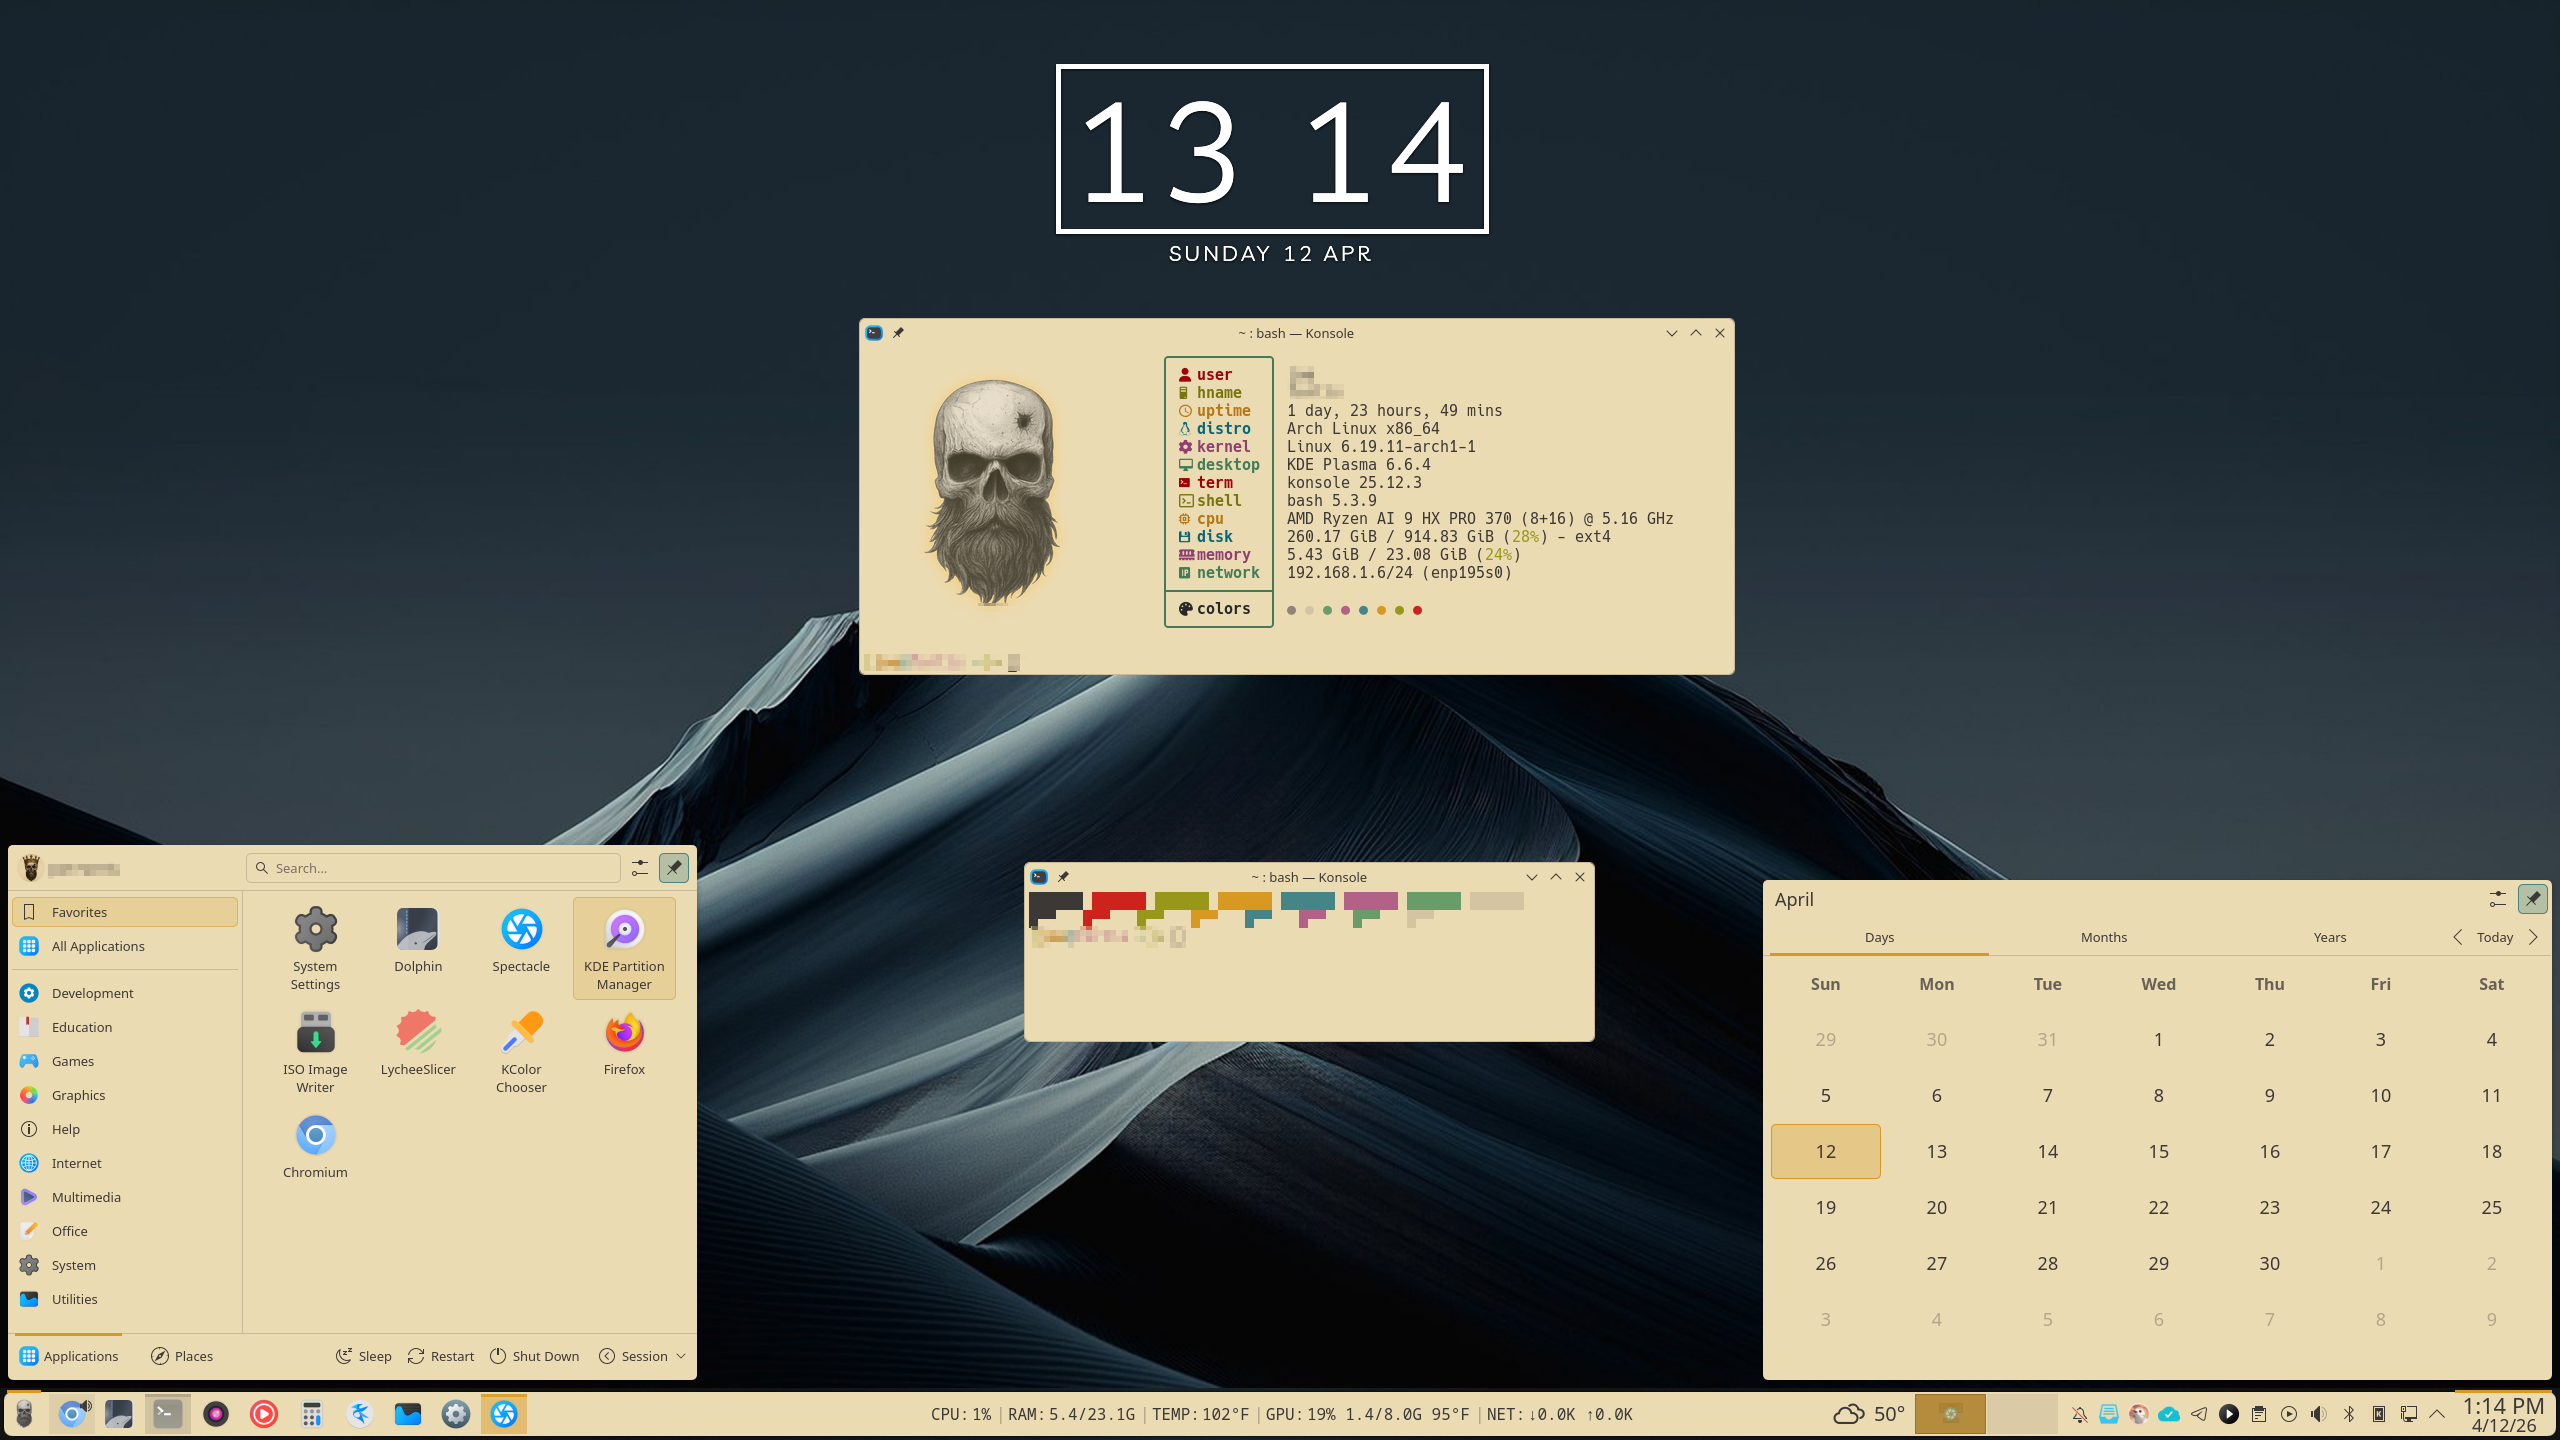
Task: Open KDE Partition Manager from favorites
Action: tap(624, 948)
